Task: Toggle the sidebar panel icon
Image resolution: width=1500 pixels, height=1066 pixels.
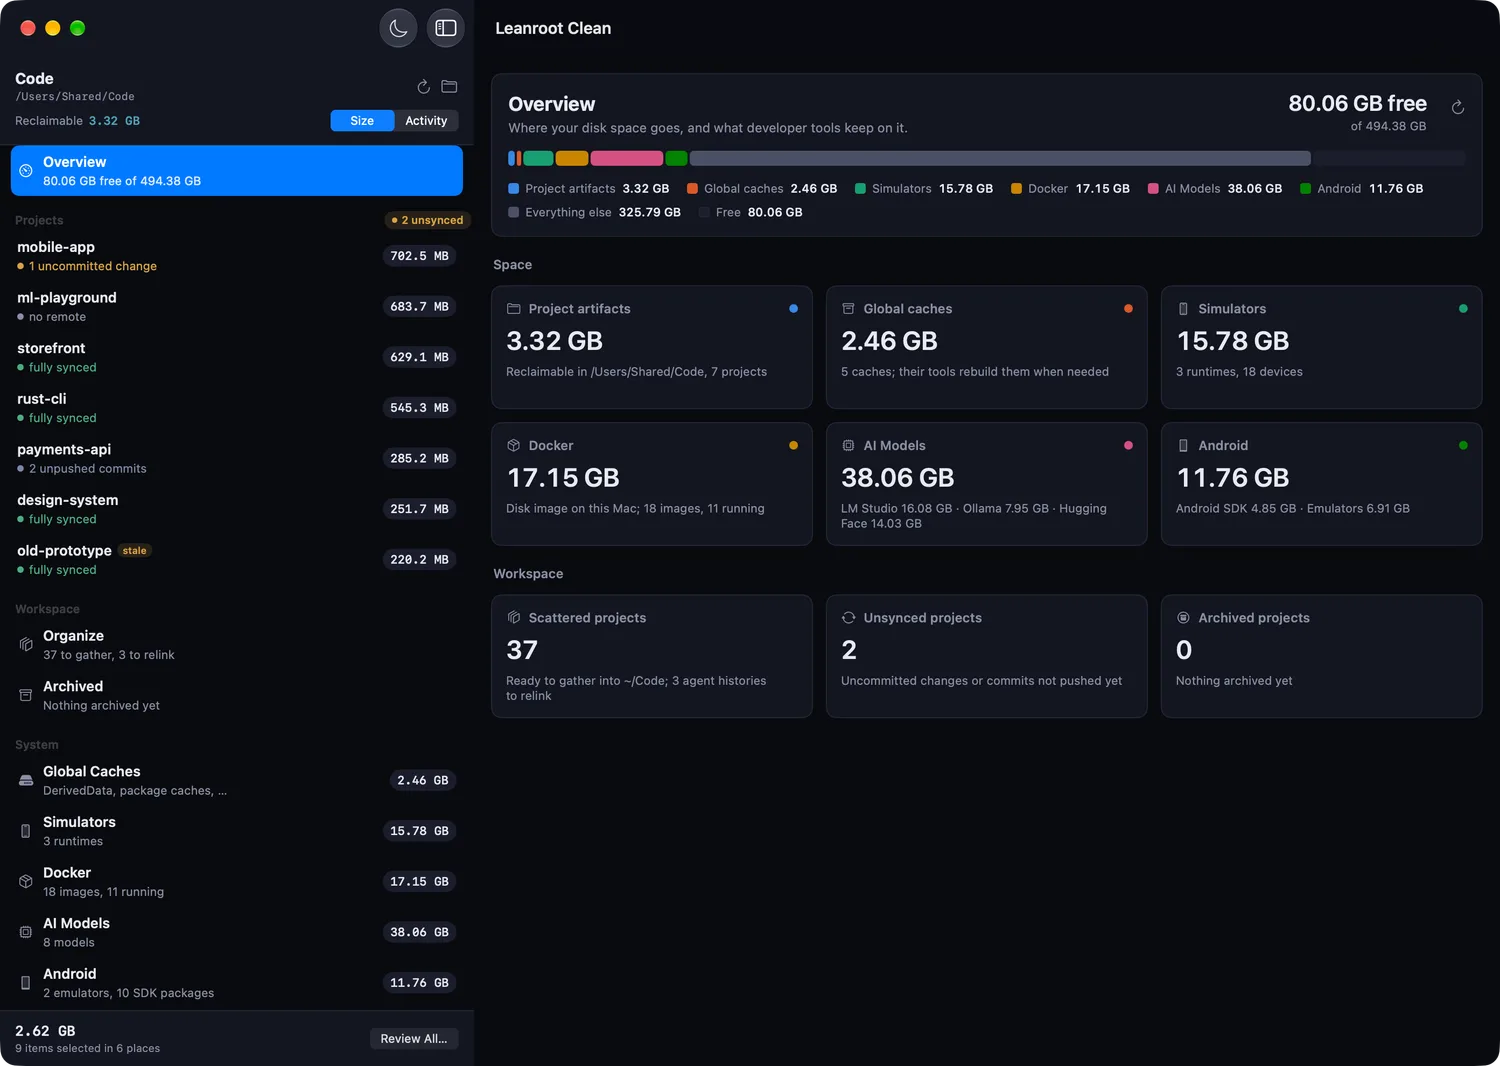Action: 446,28
